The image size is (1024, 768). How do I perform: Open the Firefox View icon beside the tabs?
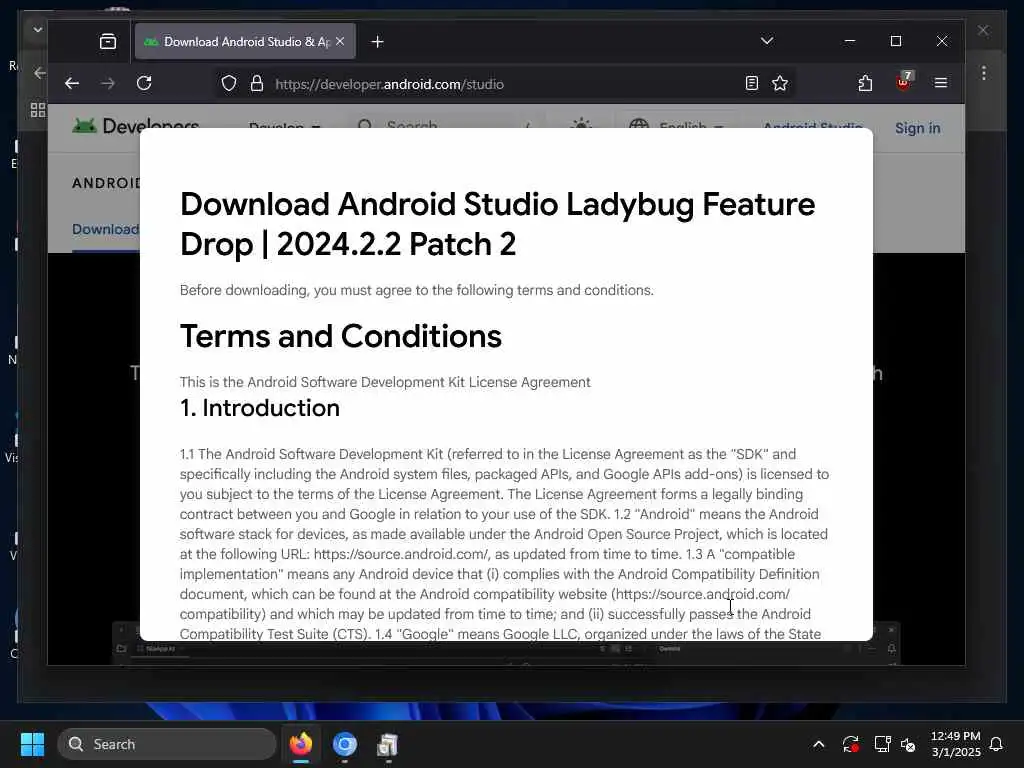coord(108,42)
